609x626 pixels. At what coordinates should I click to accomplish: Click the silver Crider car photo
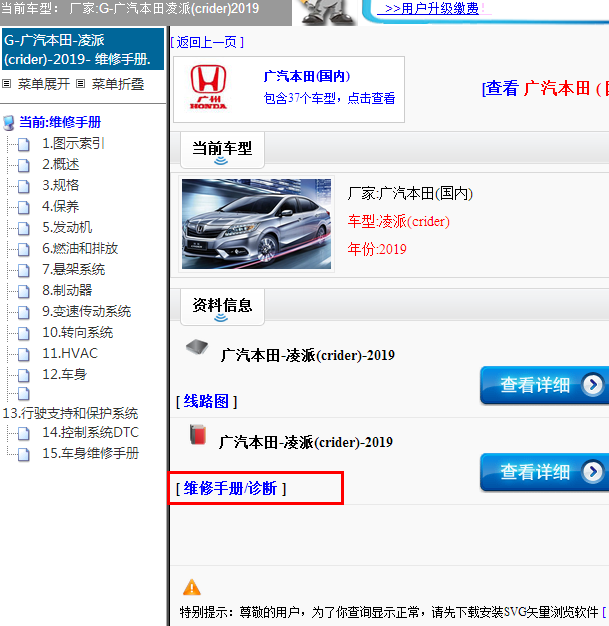coord(256,224)
